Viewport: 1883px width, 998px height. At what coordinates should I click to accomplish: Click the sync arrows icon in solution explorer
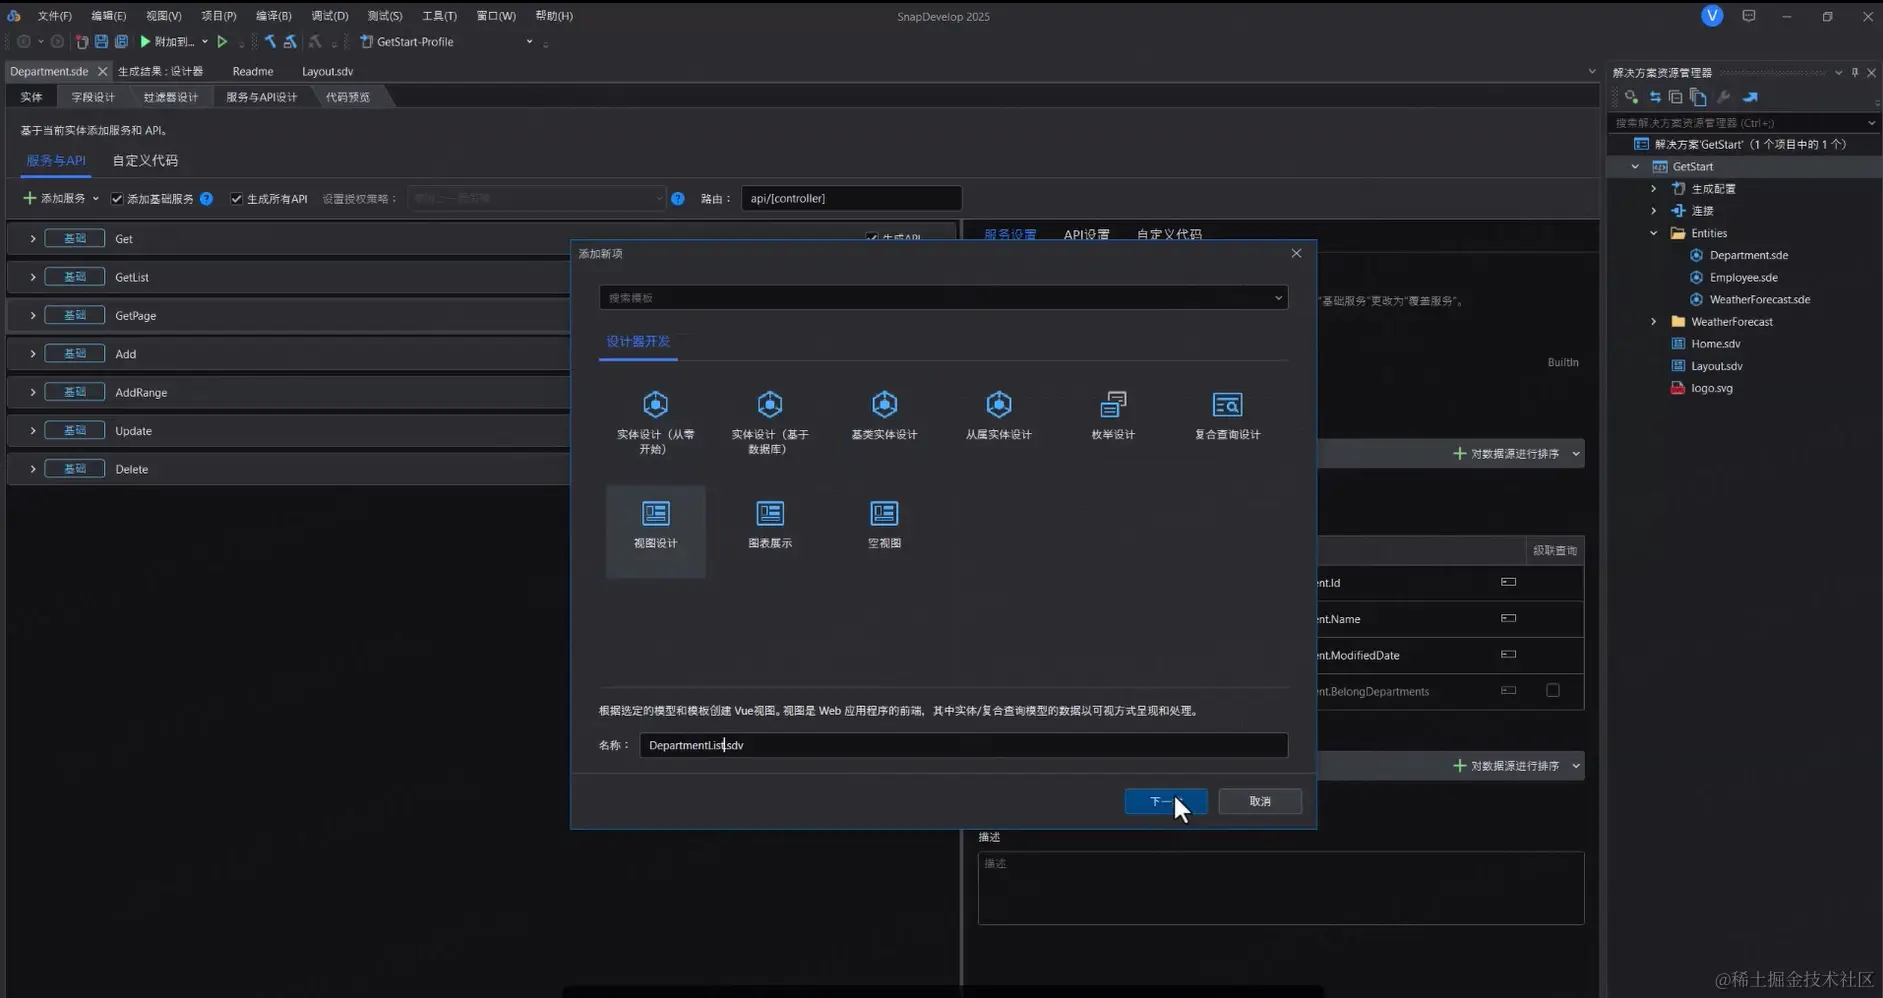[x=1655, y=97]
